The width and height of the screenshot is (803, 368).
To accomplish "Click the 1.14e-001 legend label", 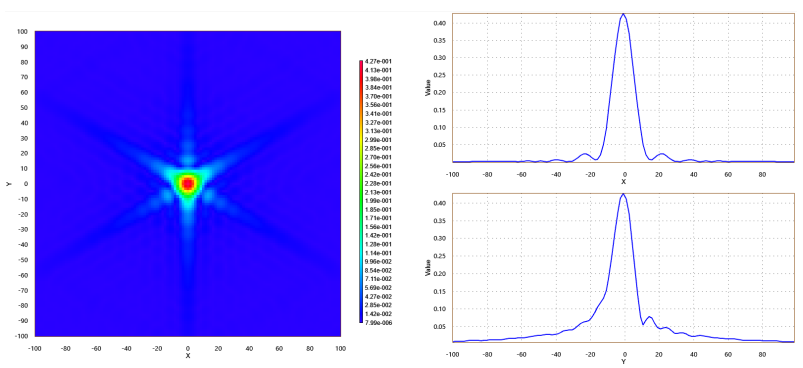I will coord(378,253).
